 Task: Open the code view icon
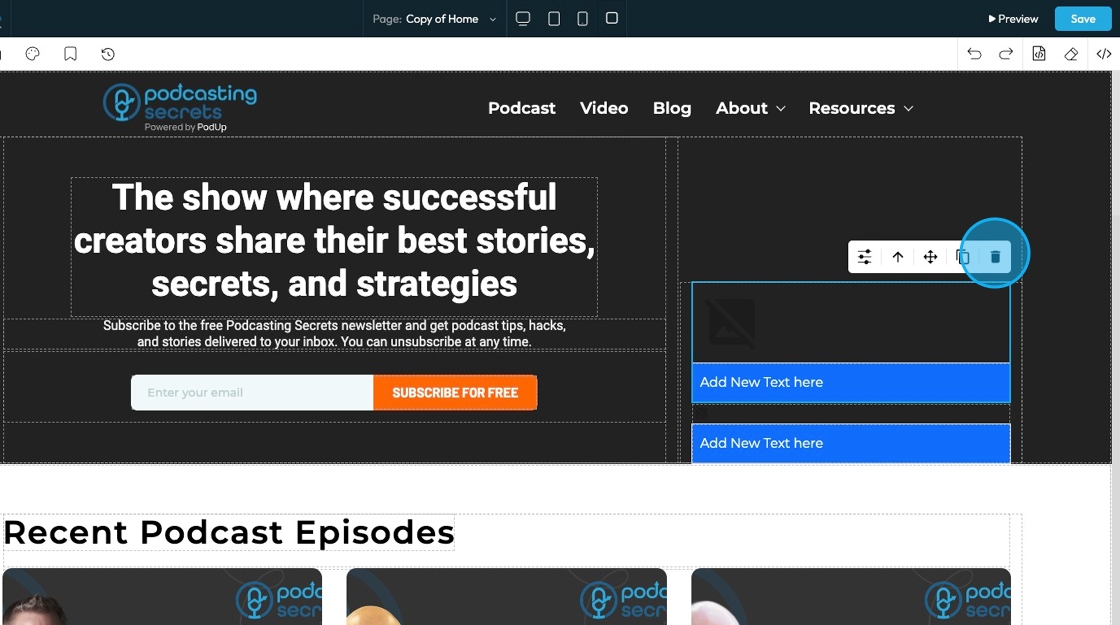pyautogui.click(x=1104, y=54)
